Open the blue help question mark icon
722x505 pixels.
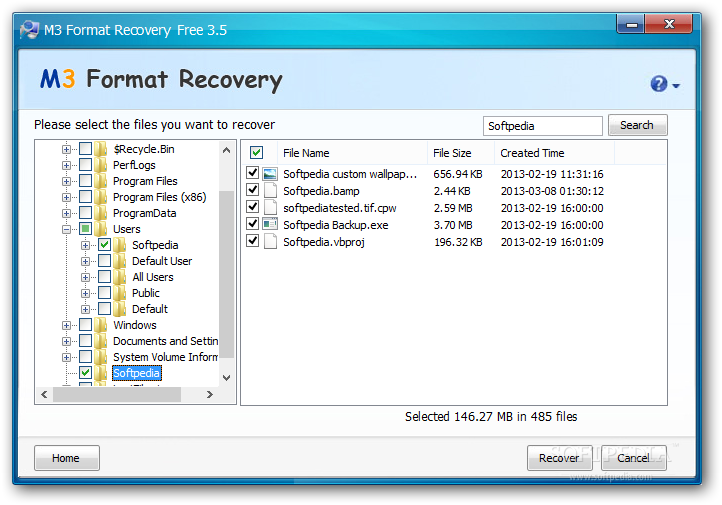click(x=658, y=84)
